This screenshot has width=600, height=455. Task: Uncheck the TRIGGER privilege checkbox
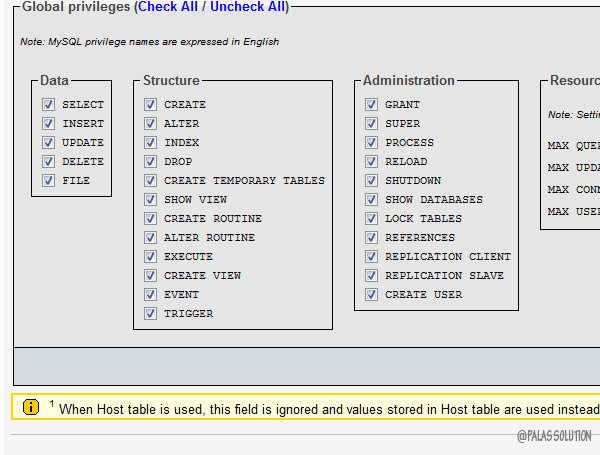(x=150, y=313)
